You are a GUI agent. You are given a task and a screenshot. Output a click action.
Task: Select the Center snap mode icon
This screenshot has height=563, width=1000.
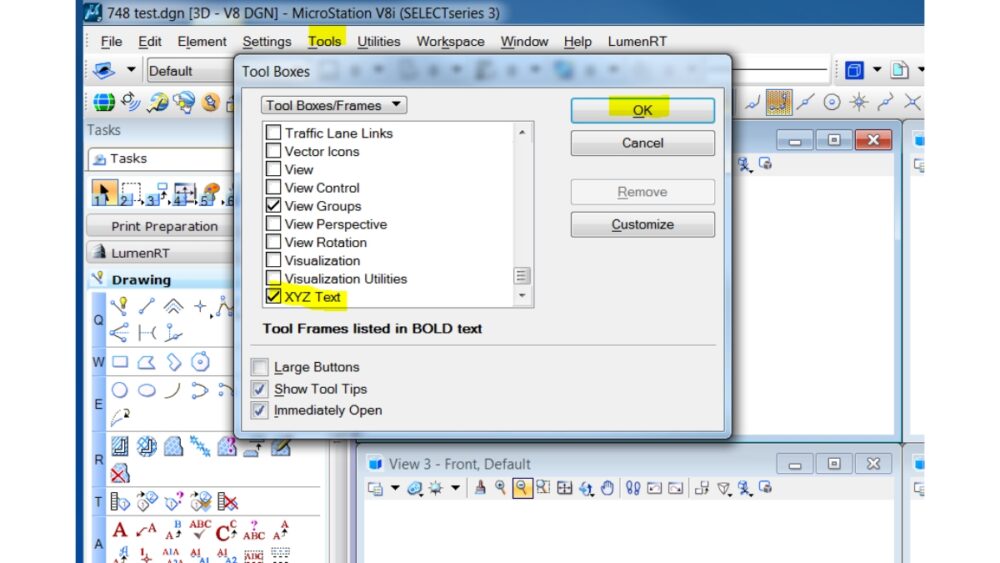click(831, 102)
